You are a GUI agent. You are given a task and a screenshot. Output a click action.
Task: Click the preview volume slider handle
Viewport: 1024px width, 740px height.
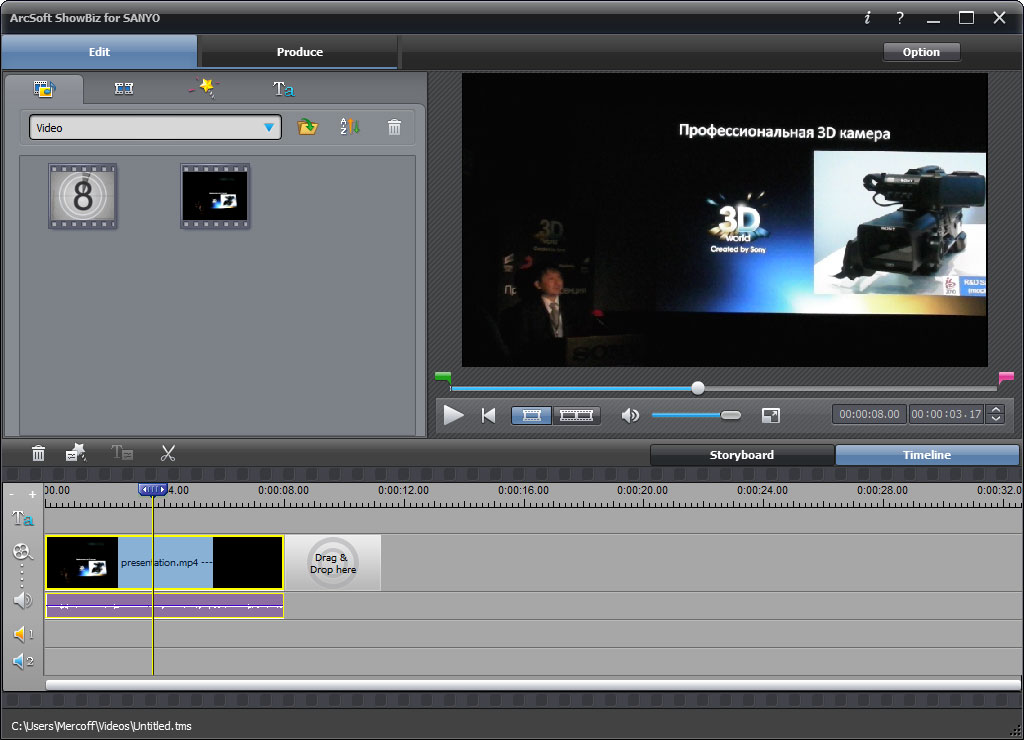(x=731, y=415)
